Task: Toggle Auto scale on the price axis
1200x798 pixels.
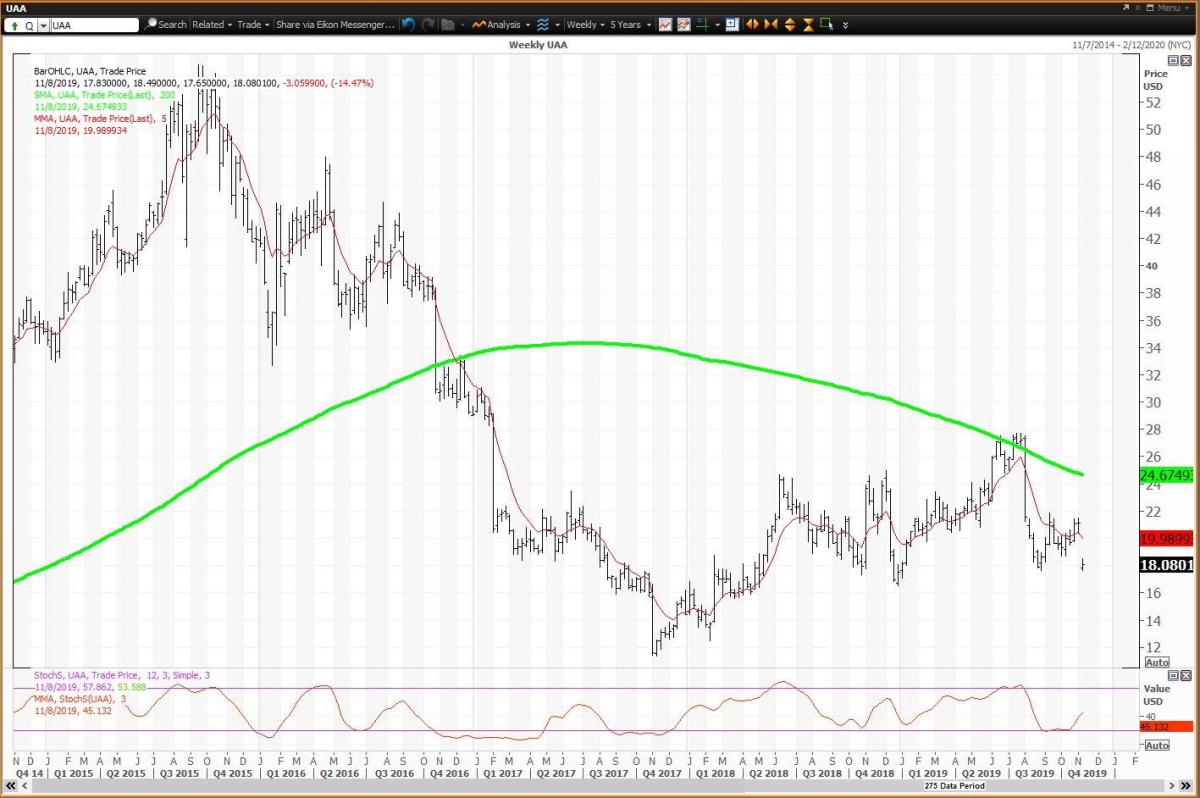Action: pyautogui.click(x=1156, y=662)
